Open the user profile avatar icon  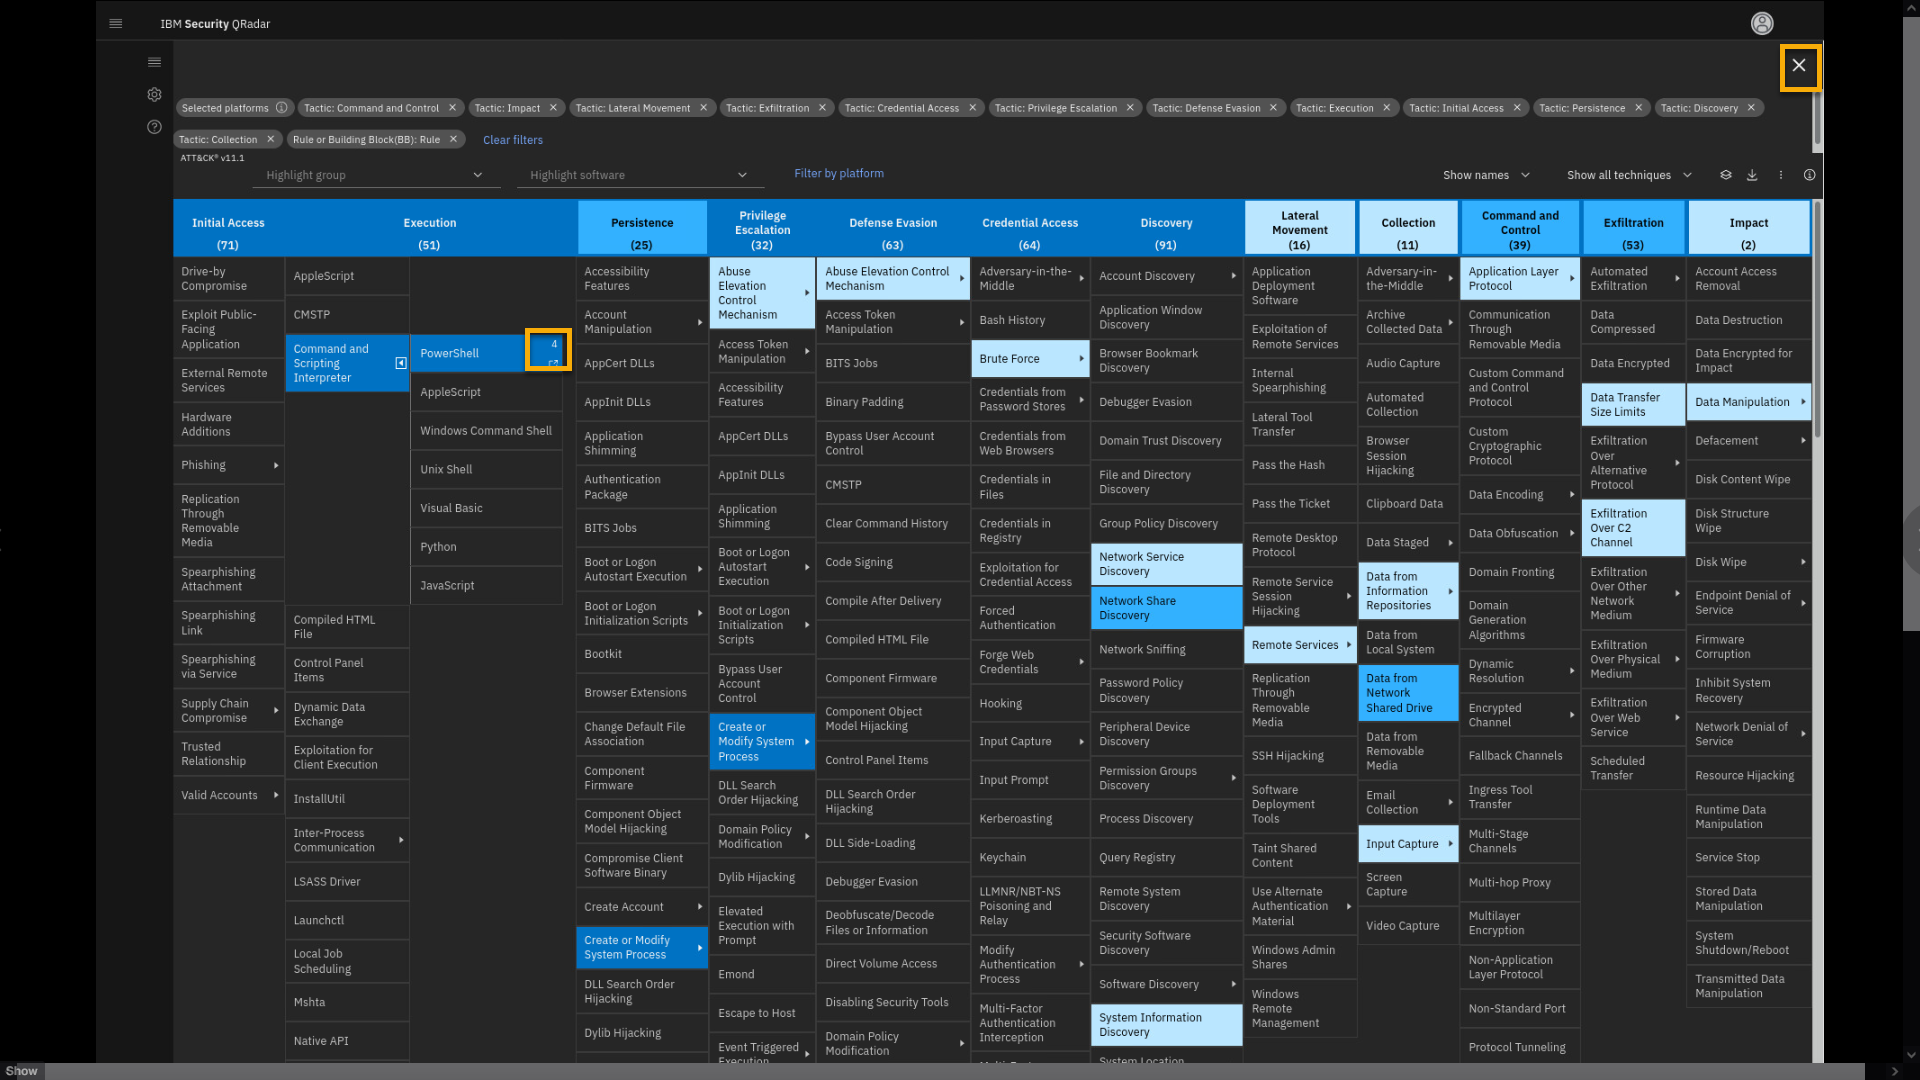tap(1762, 23)
